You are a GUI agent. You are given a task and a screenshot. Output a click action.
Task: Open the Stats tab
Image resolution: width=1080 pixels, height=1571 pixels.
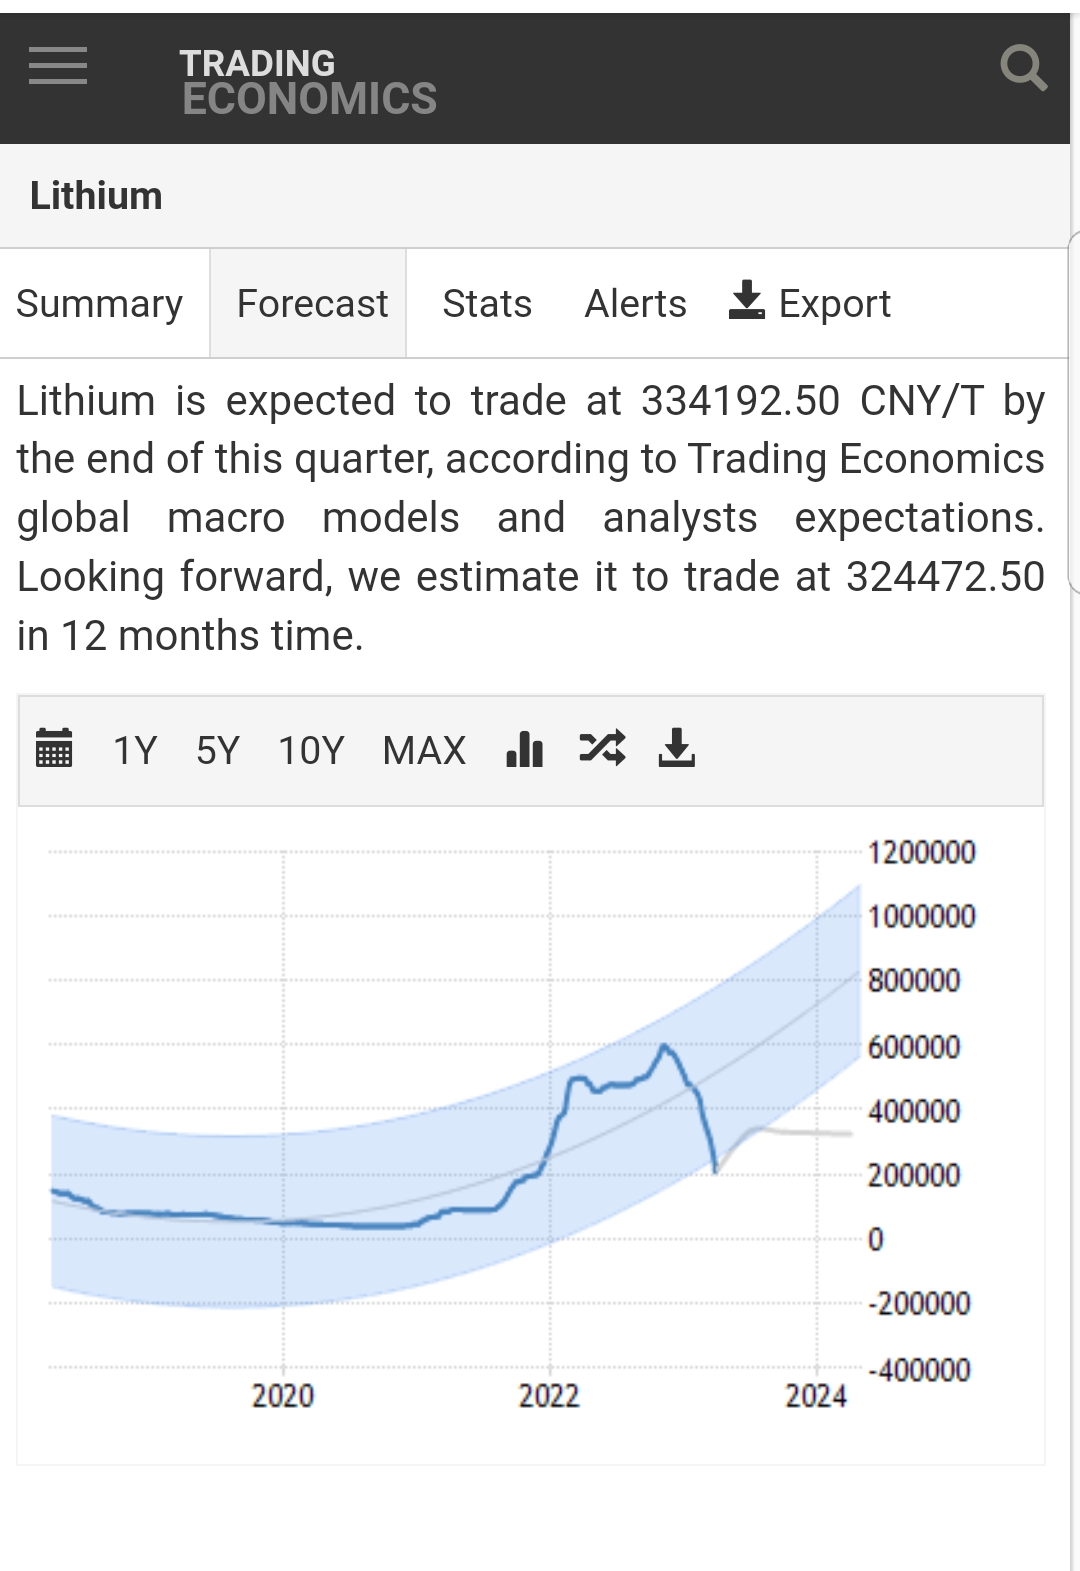(487, 304)
